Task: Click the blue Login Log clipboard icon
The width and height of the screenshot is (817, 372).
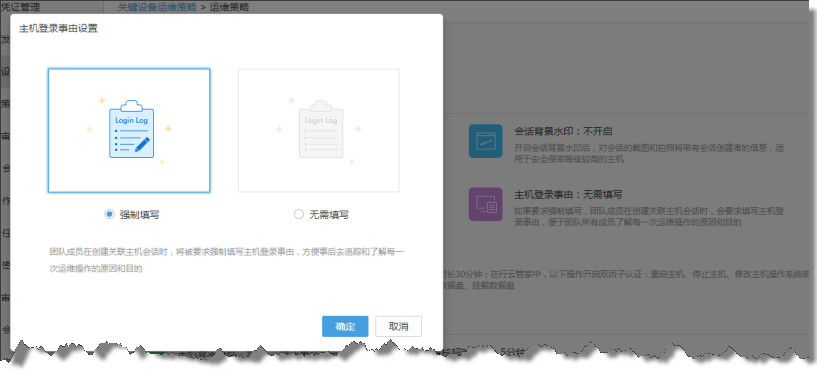Action: [131, 129]
